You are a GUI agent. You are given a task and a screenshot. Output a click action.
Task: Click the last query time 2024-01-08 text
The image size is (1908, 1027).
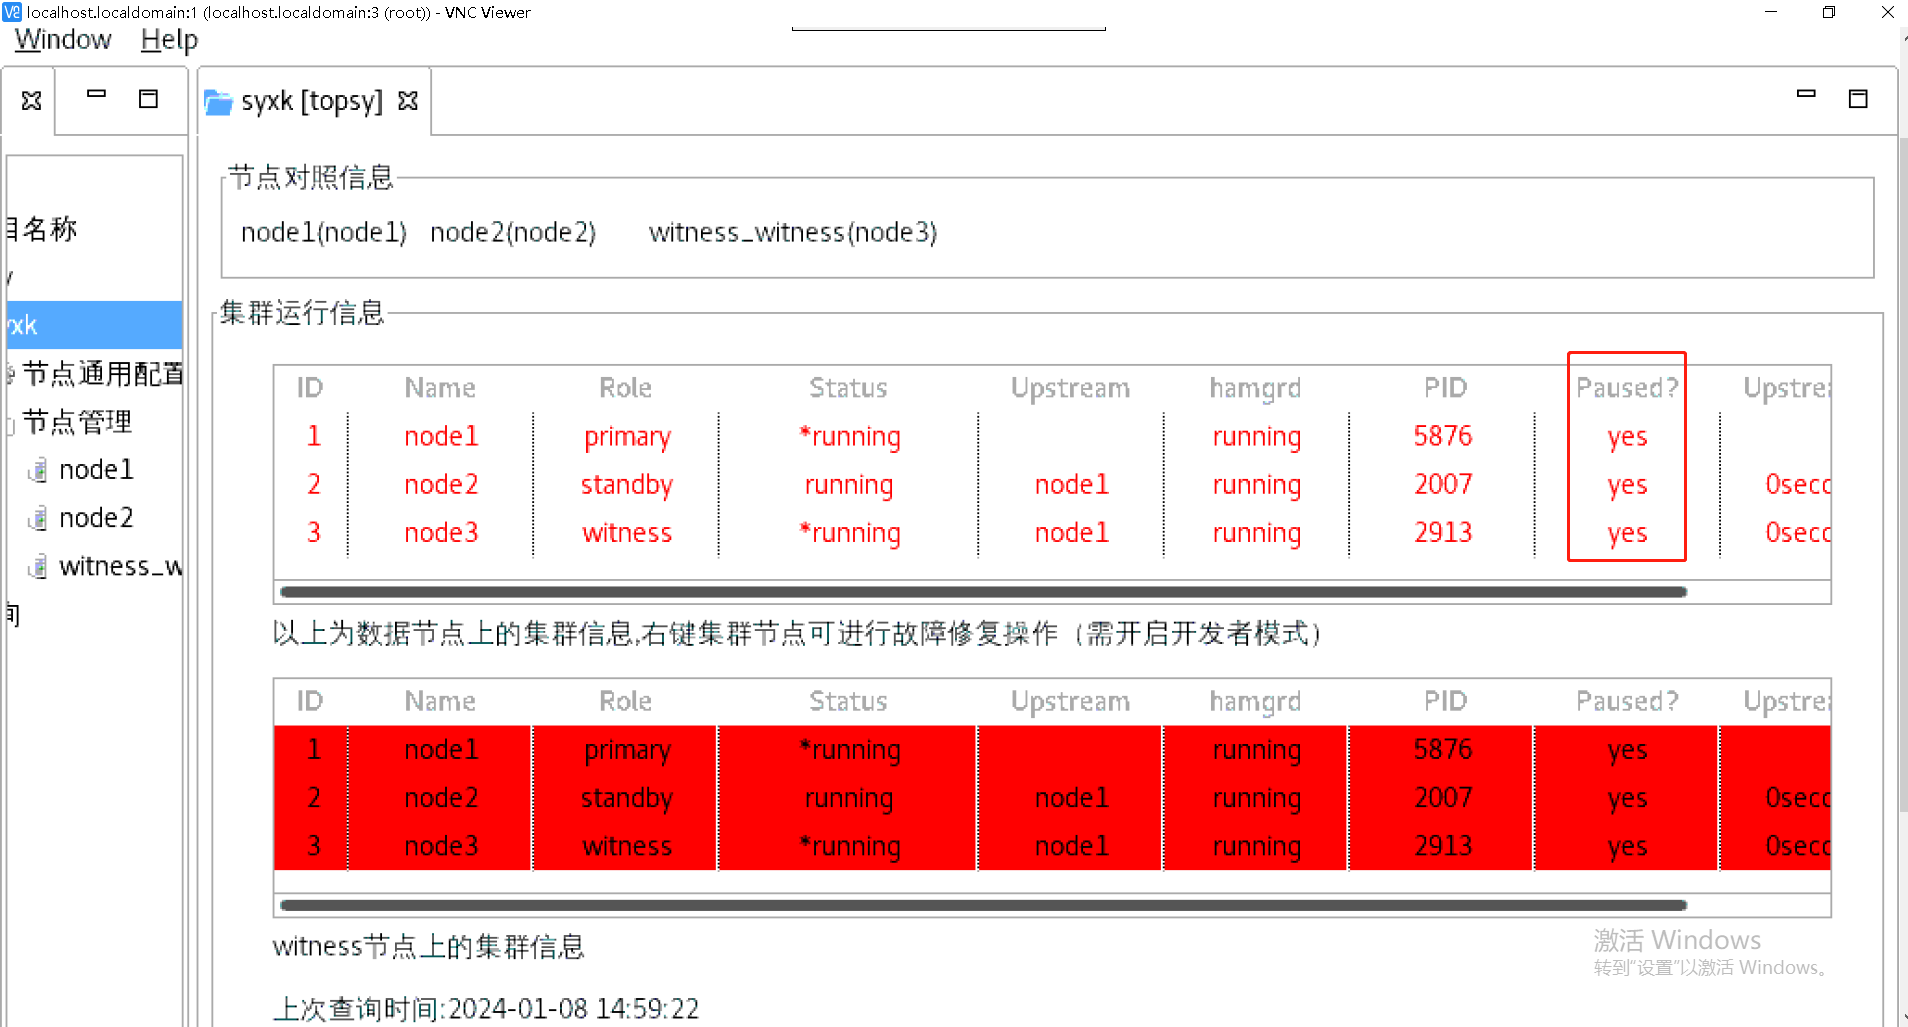click(486, 1008)
